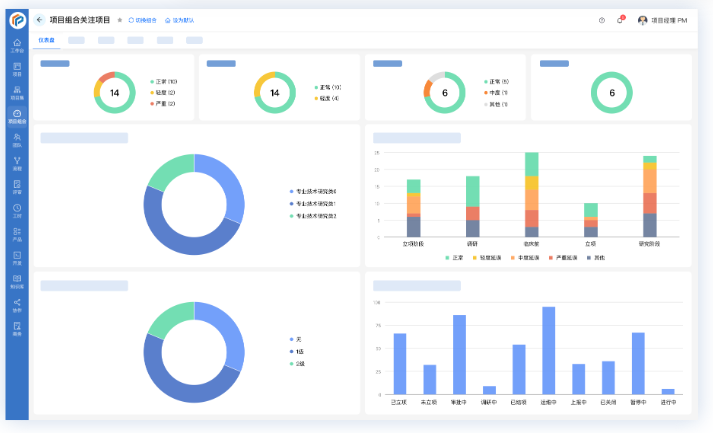
Task: Open the 工作台 workbench sidebar icon
Action: 17,45
